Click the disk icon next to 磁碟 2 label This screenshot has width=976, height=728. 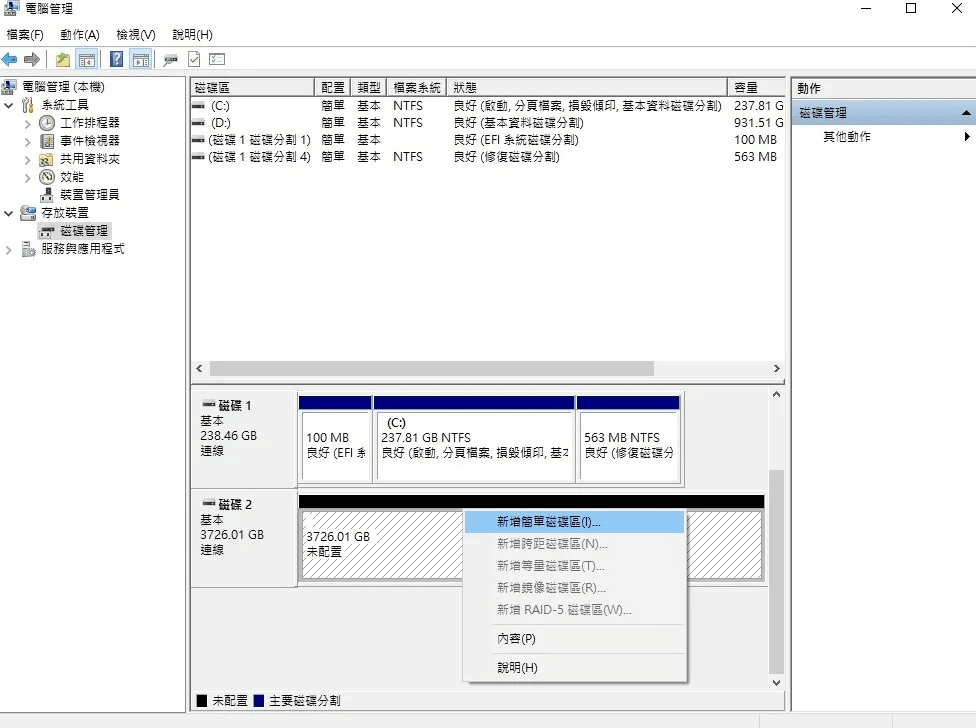click(x=209, y=503)
